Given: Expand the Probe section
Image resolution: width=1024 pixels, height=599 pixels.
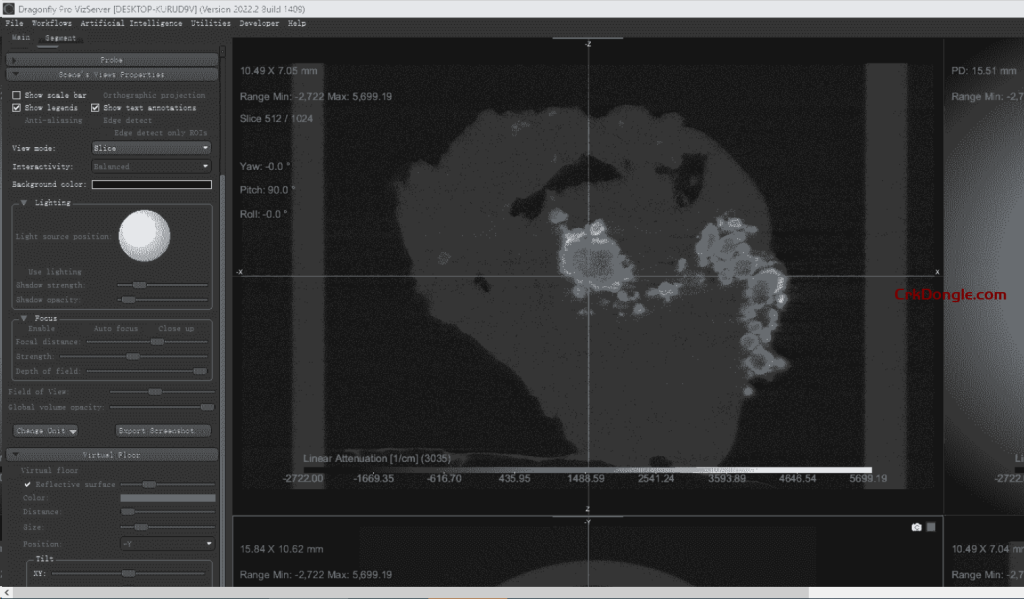Looking at the screenshot, I should pyautogui.click(x=14, y=60).
